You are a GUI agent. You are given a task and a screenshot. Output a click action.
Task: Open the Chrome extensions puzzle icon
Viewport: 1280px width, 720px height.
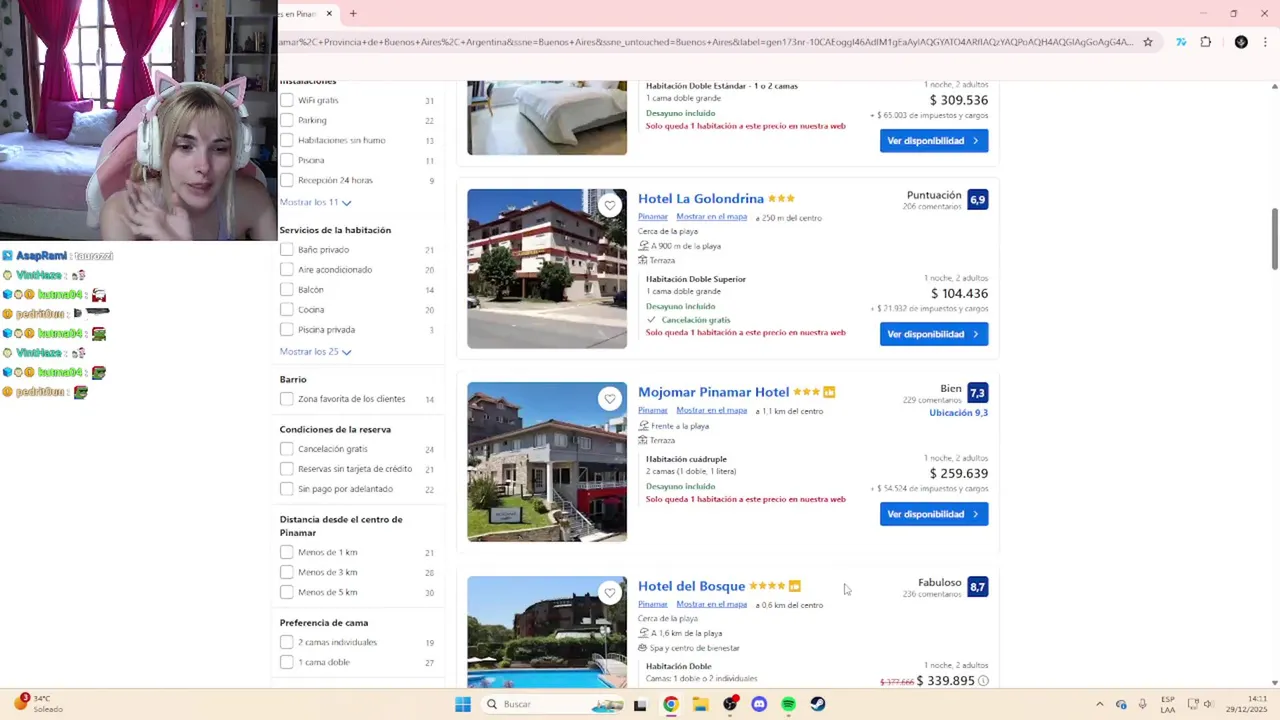[1205, 42]
